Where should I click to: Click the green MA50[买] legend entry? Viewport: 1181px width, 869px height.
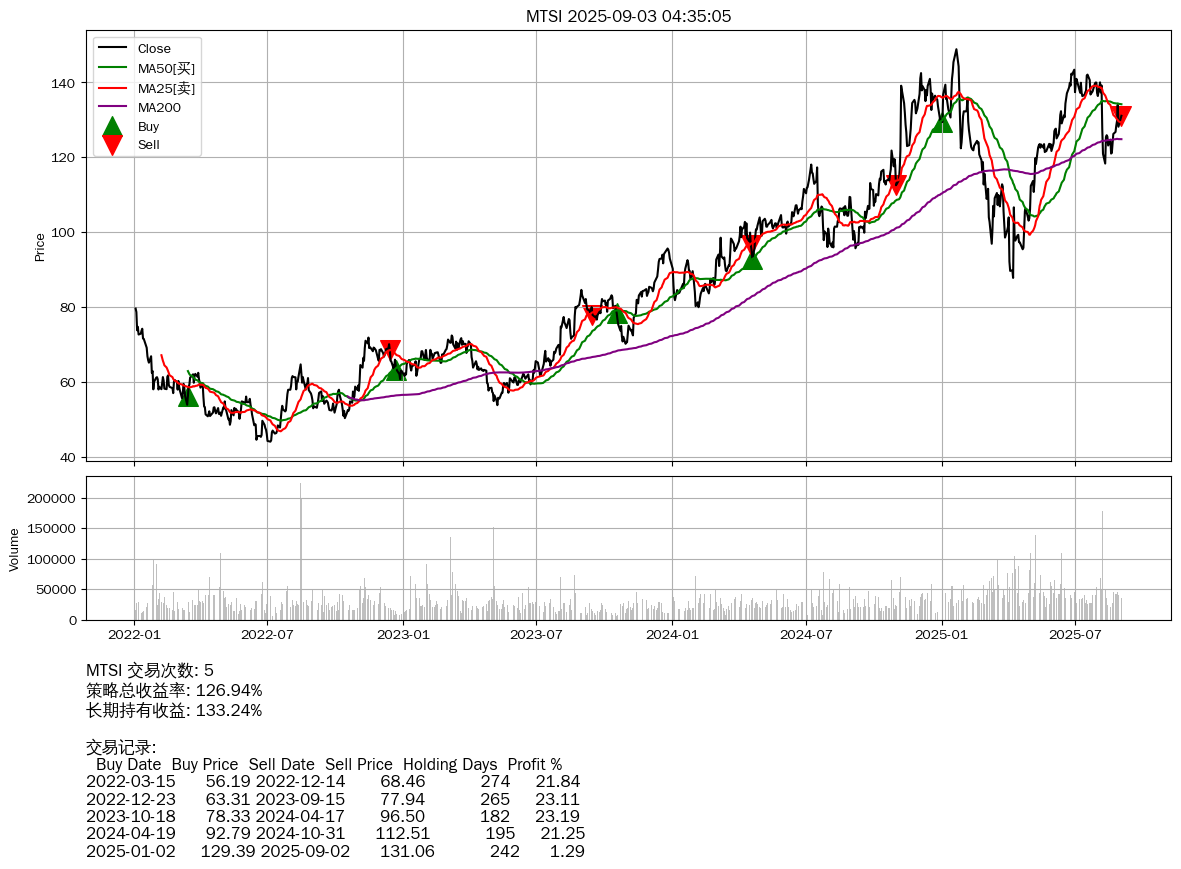click(x=165, y=68)
